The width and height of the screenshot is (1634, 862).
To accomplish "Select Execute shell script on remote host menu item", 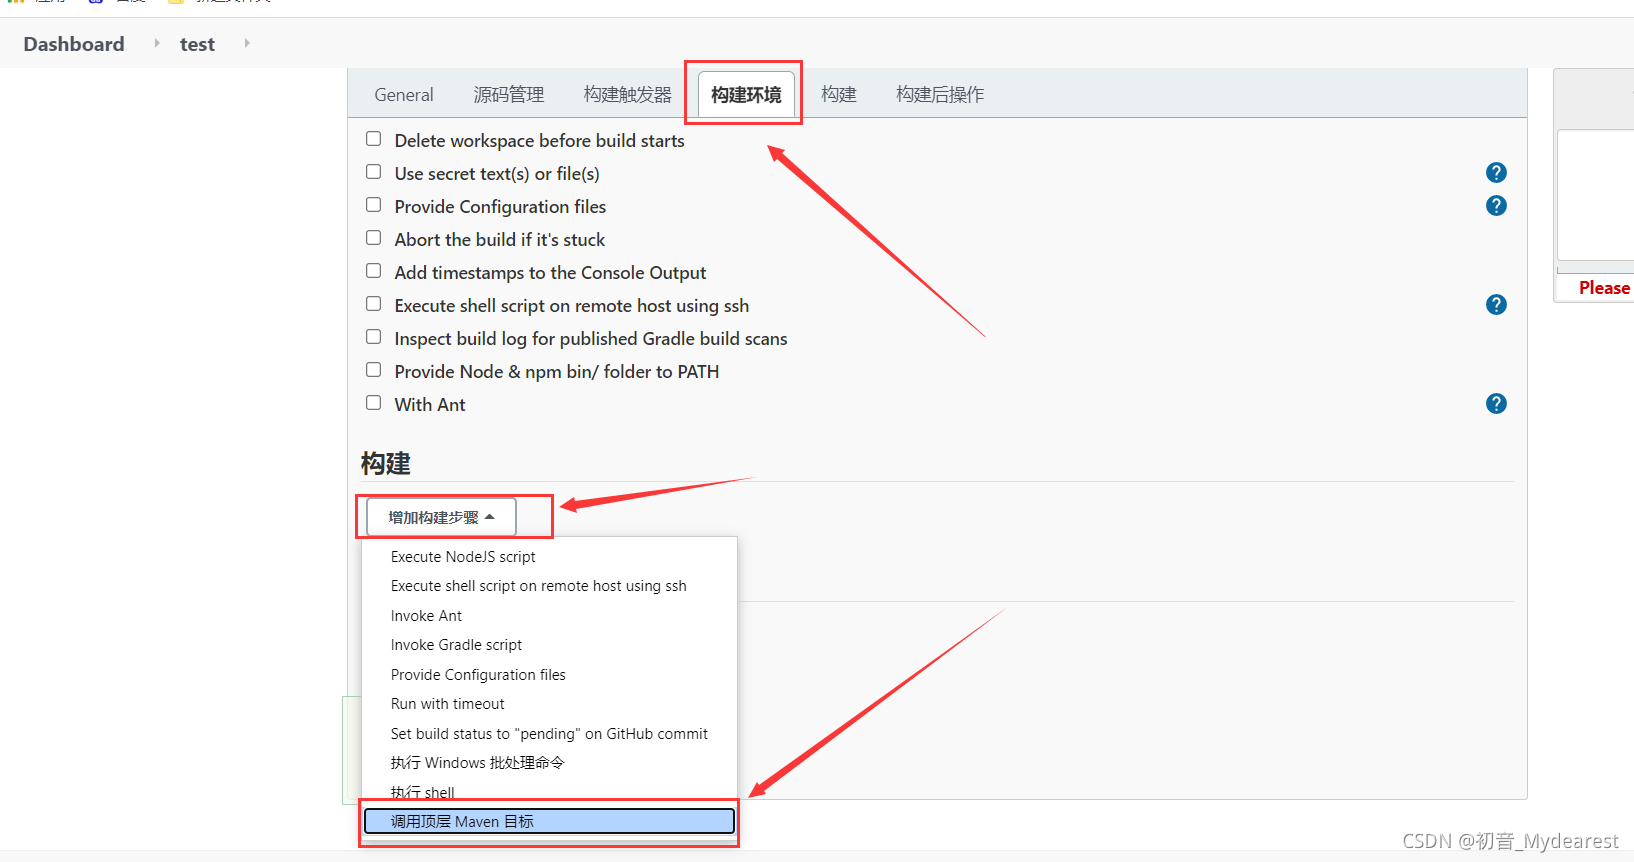I will point(549,586).
